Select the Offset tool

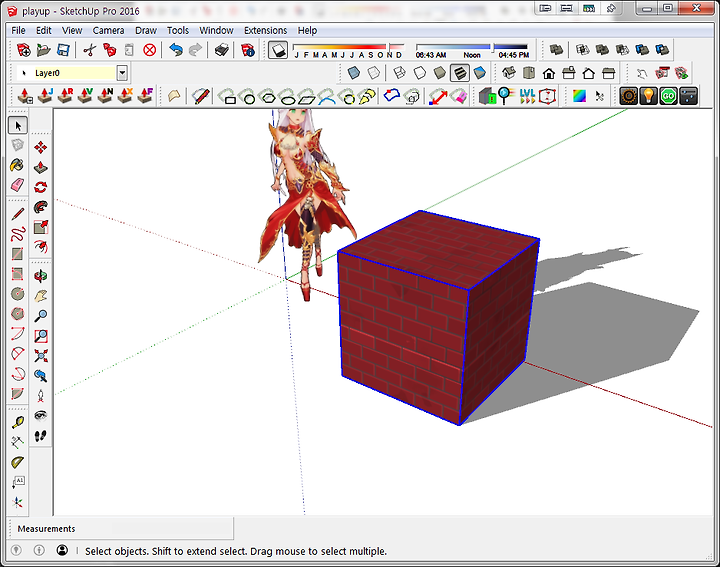click(41, 247)
